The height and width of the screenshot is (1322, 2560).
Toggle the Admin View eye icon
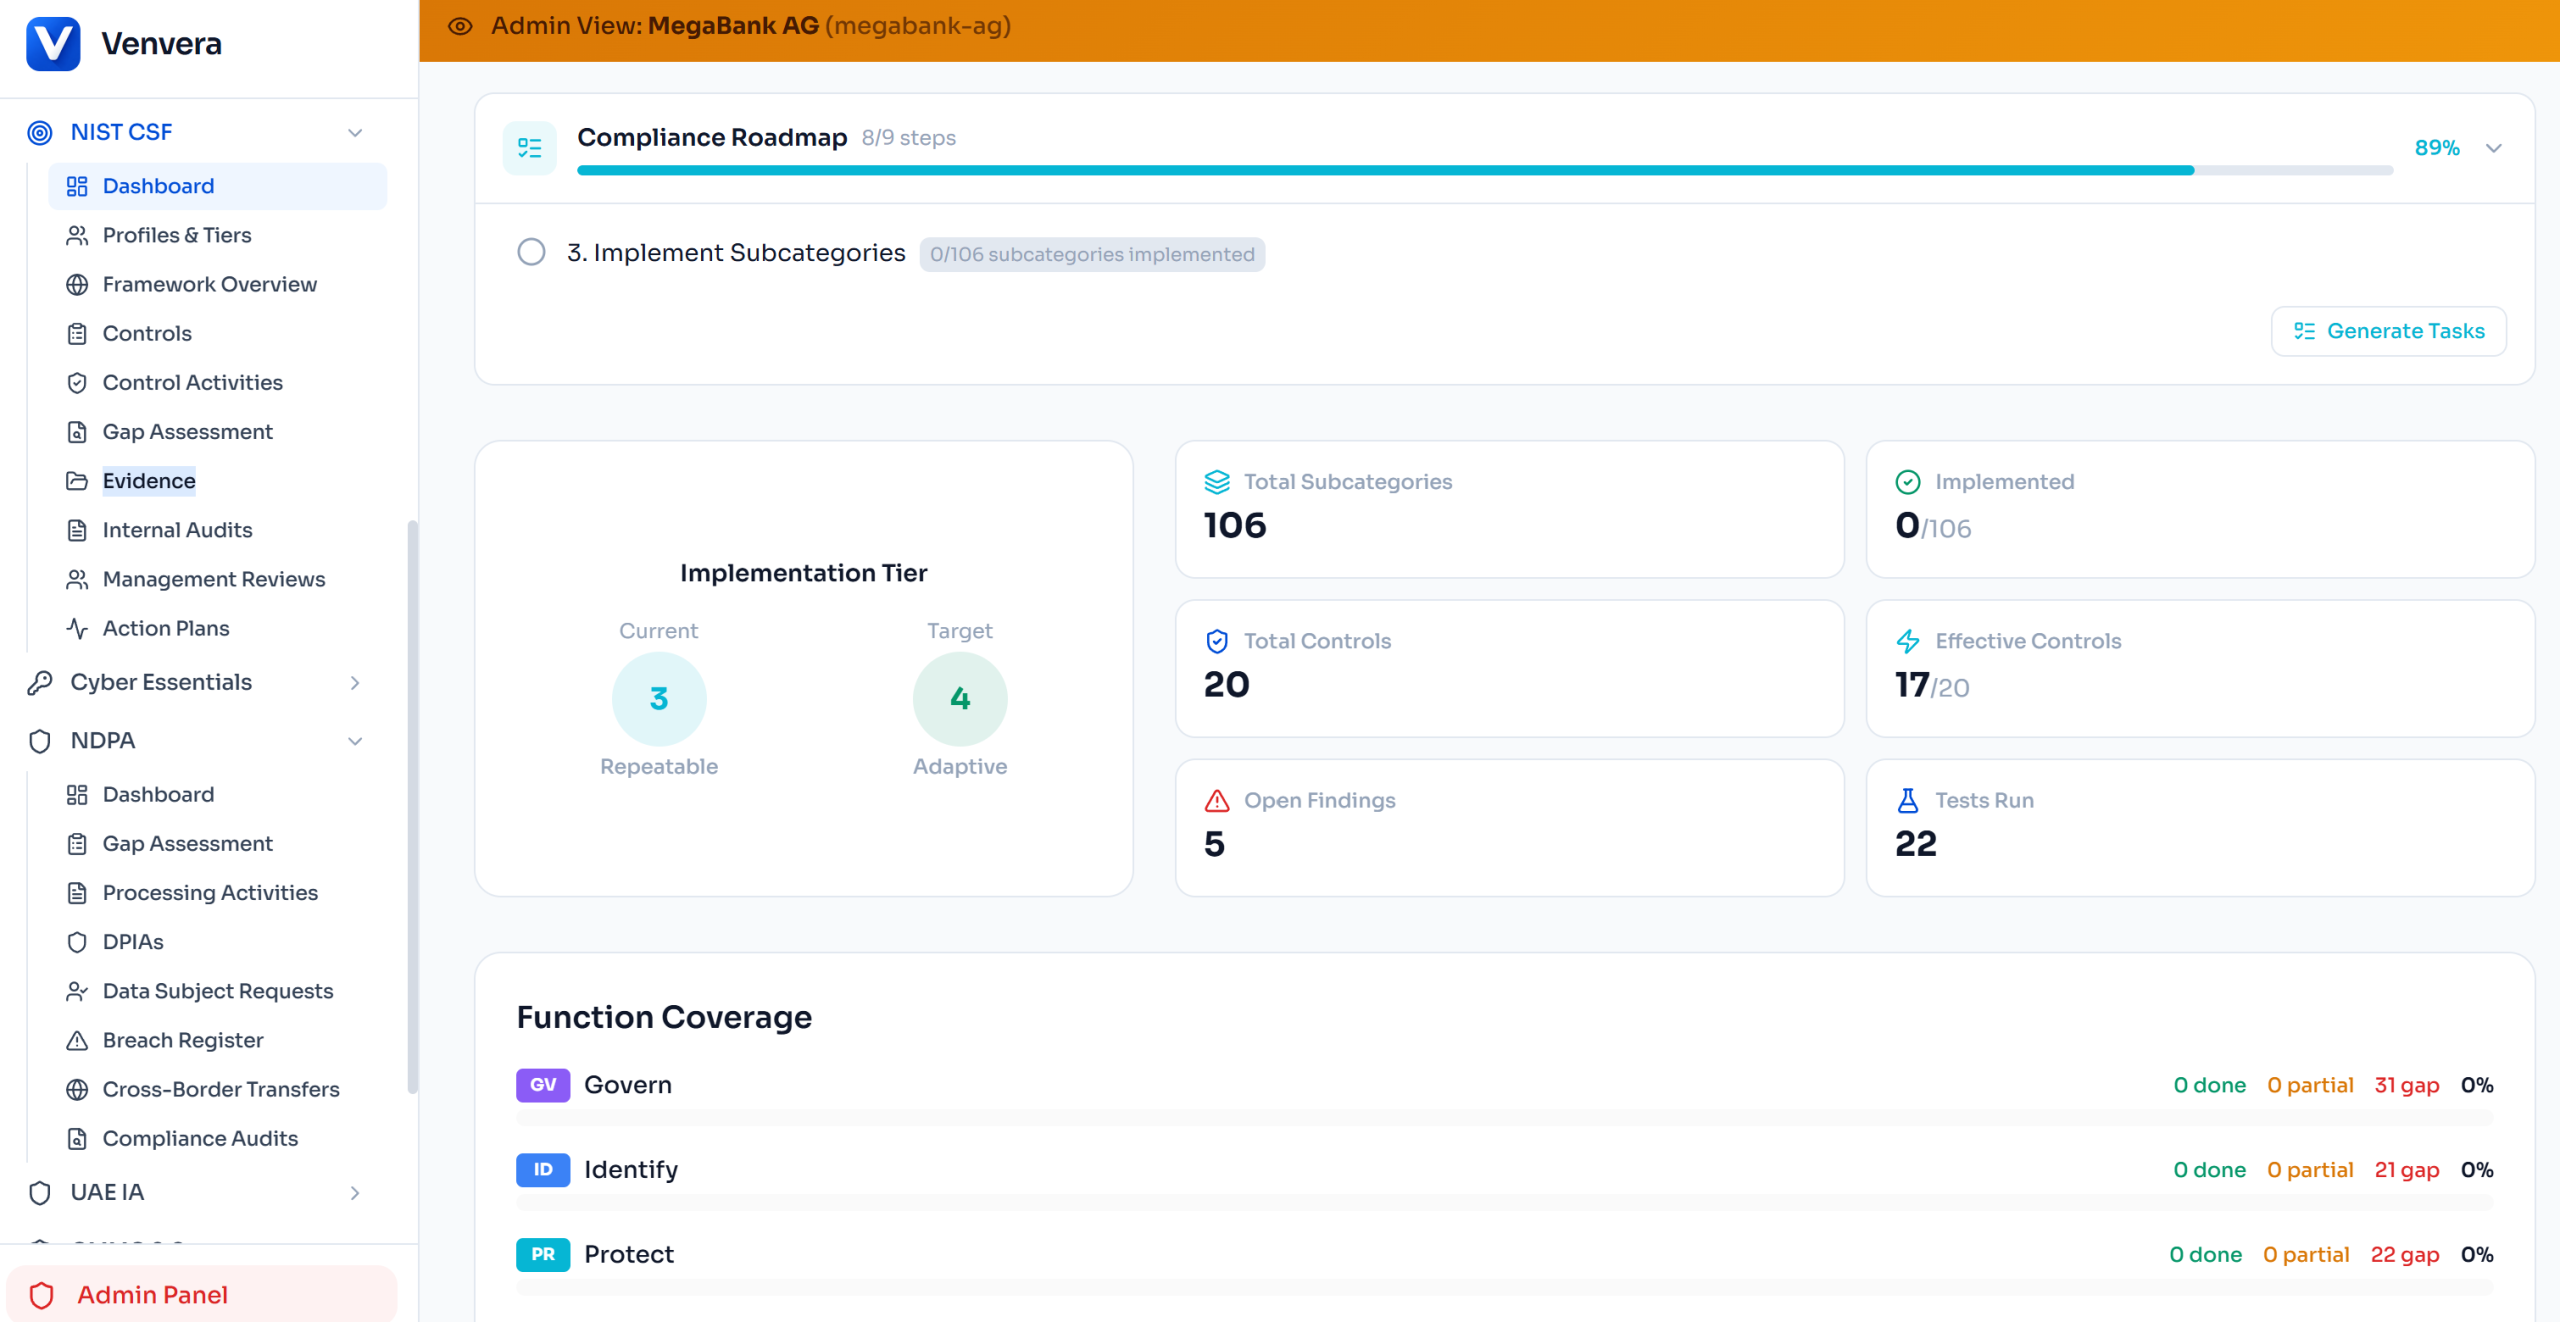point(460,26)
